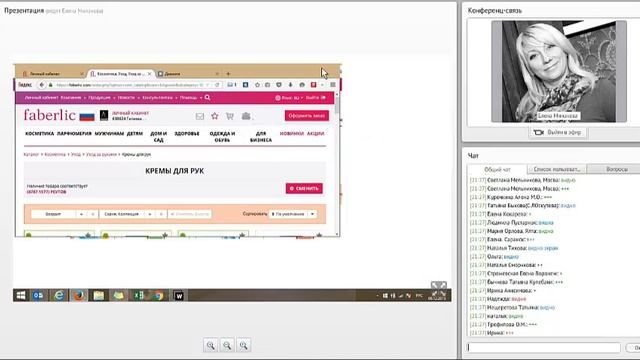
Task: Click the chat message input field
Action: point(544,347)
